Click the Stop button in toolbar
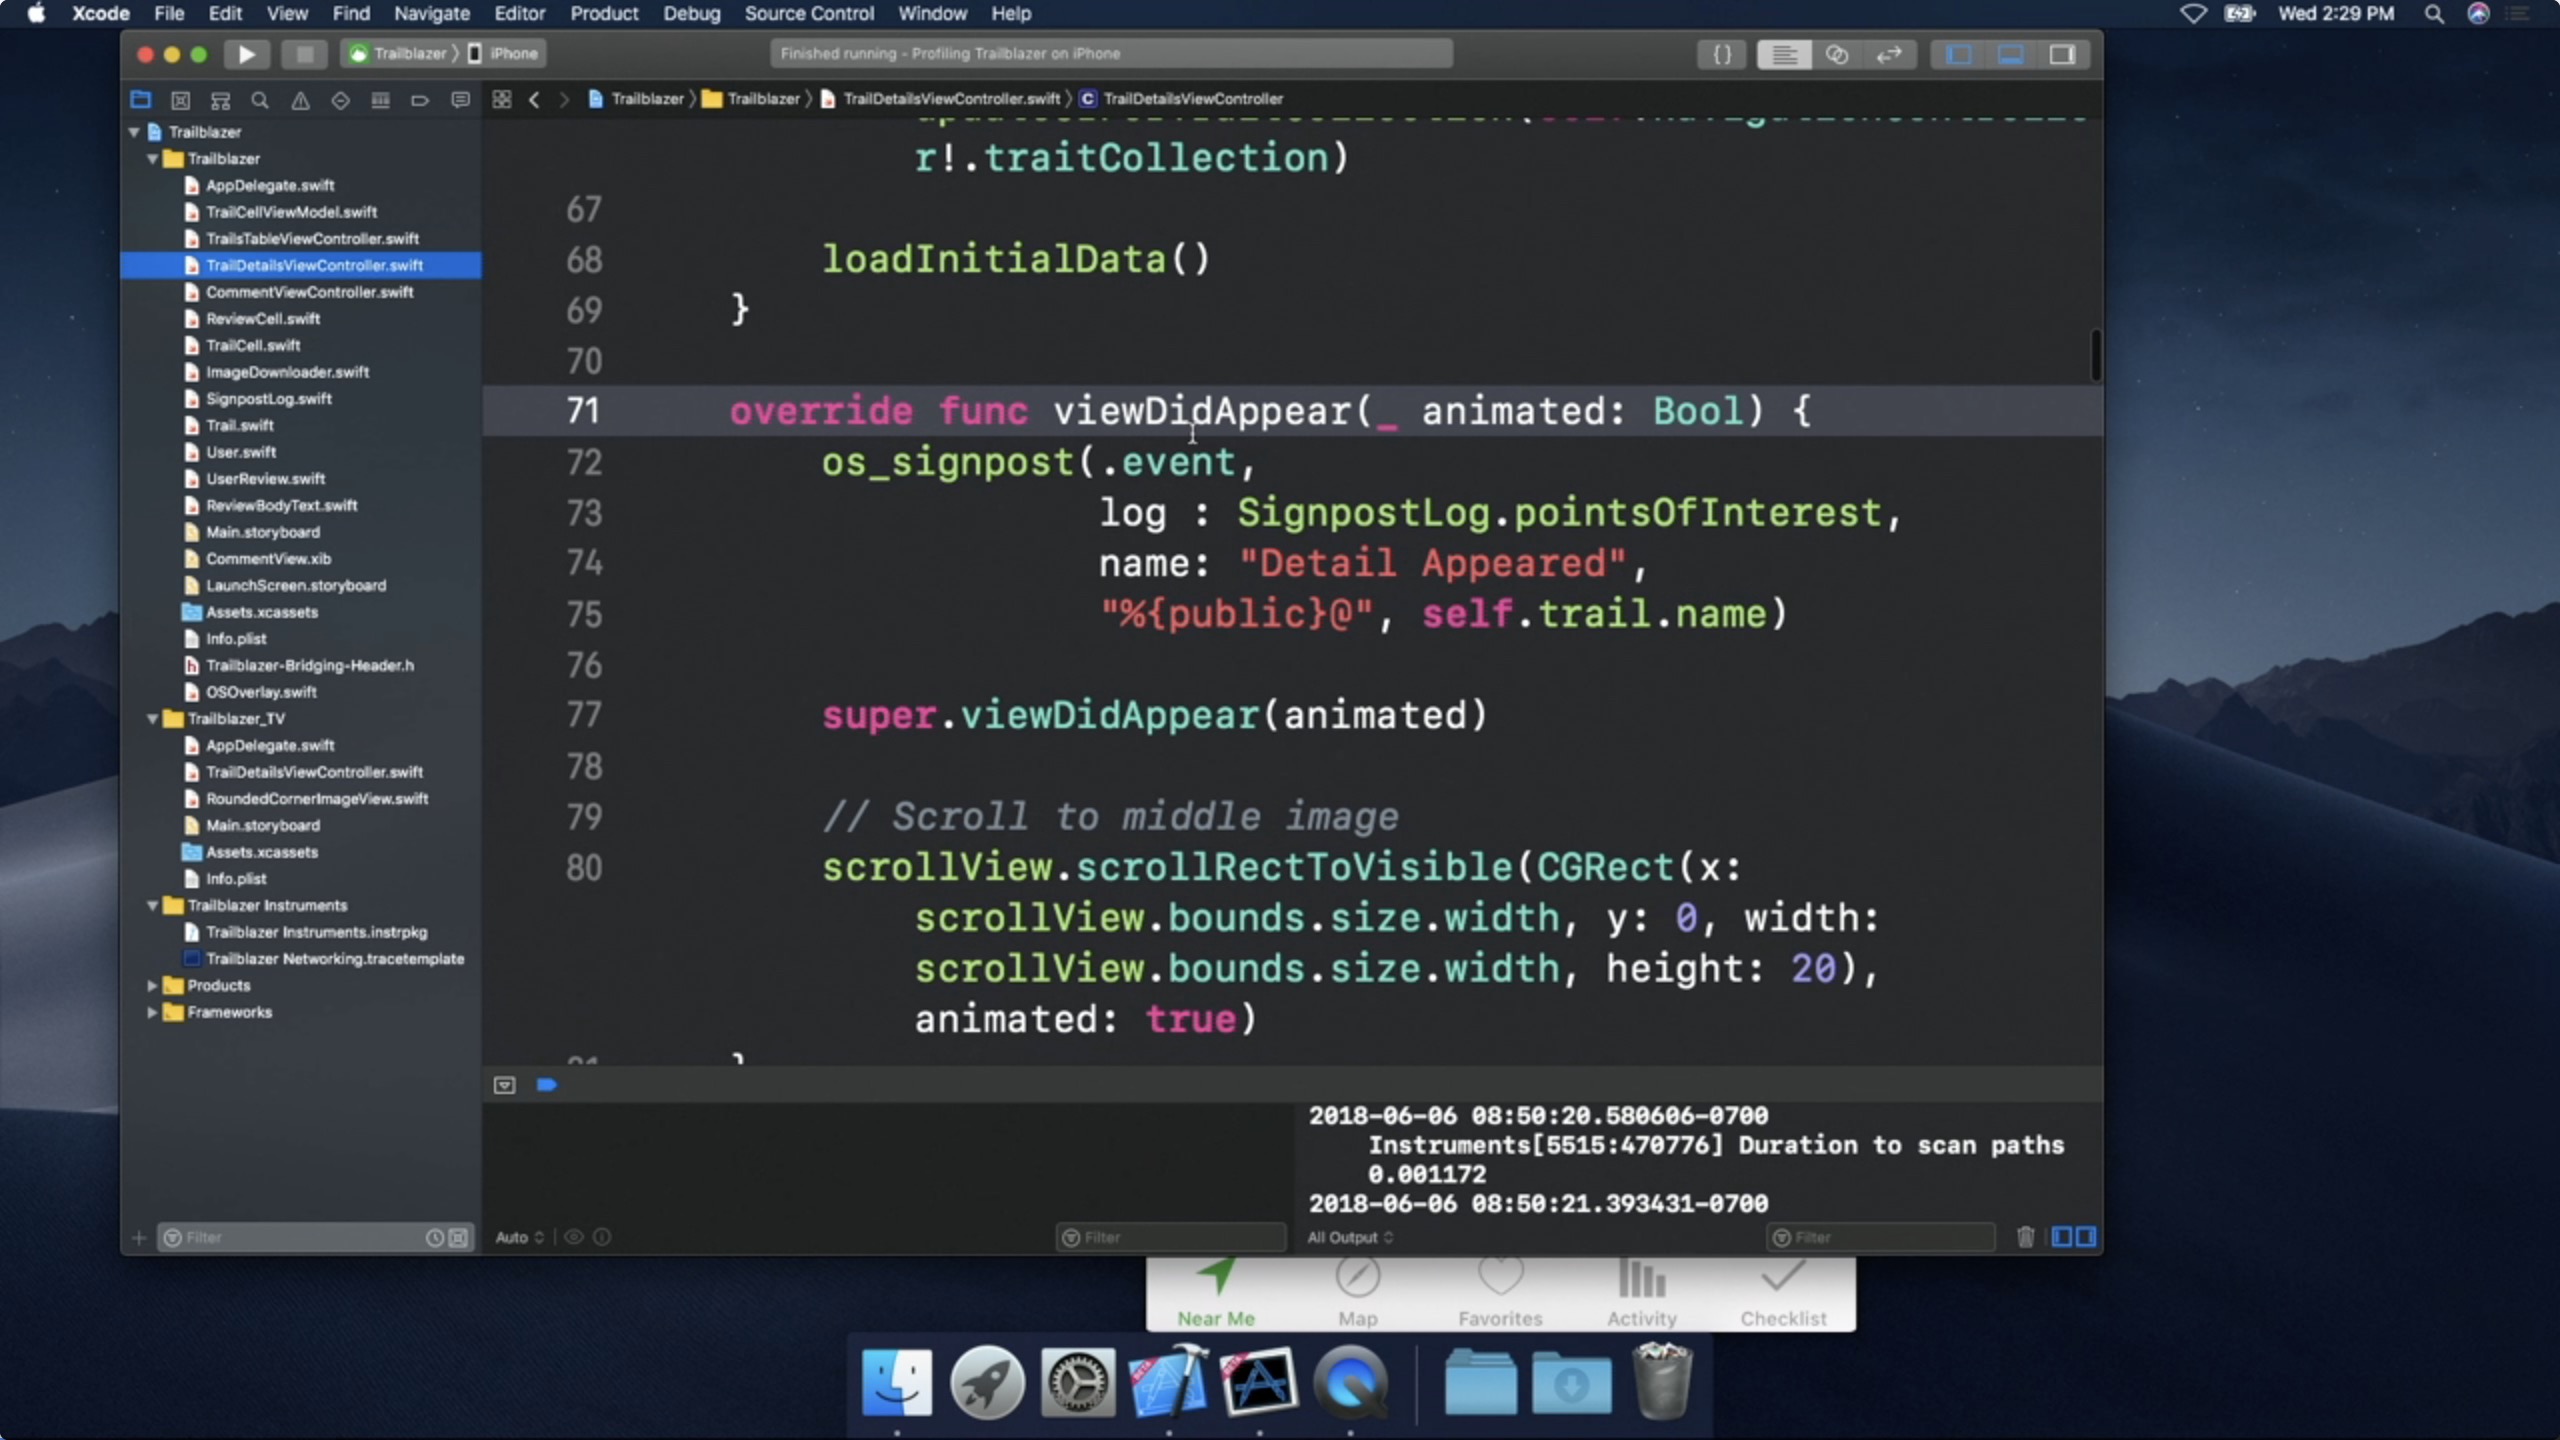The image size is (2560, 1440). click(x=304, y=54)
